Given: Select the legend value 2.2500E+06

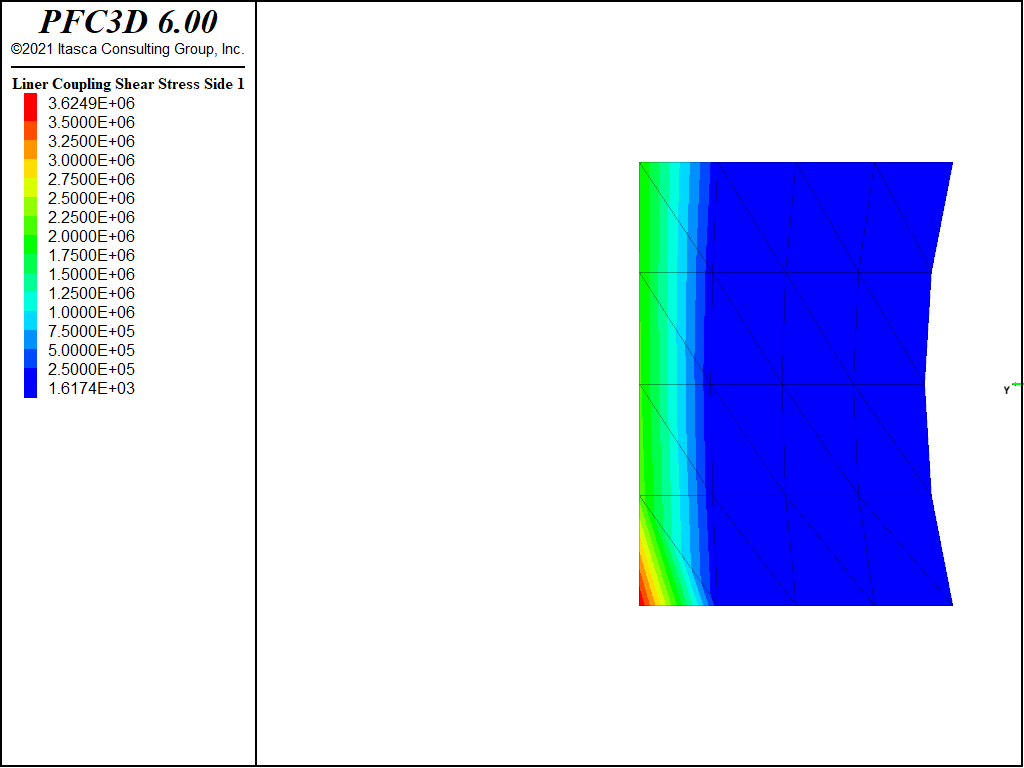Looking at the screenshot, I should click(x=91, y=217).
